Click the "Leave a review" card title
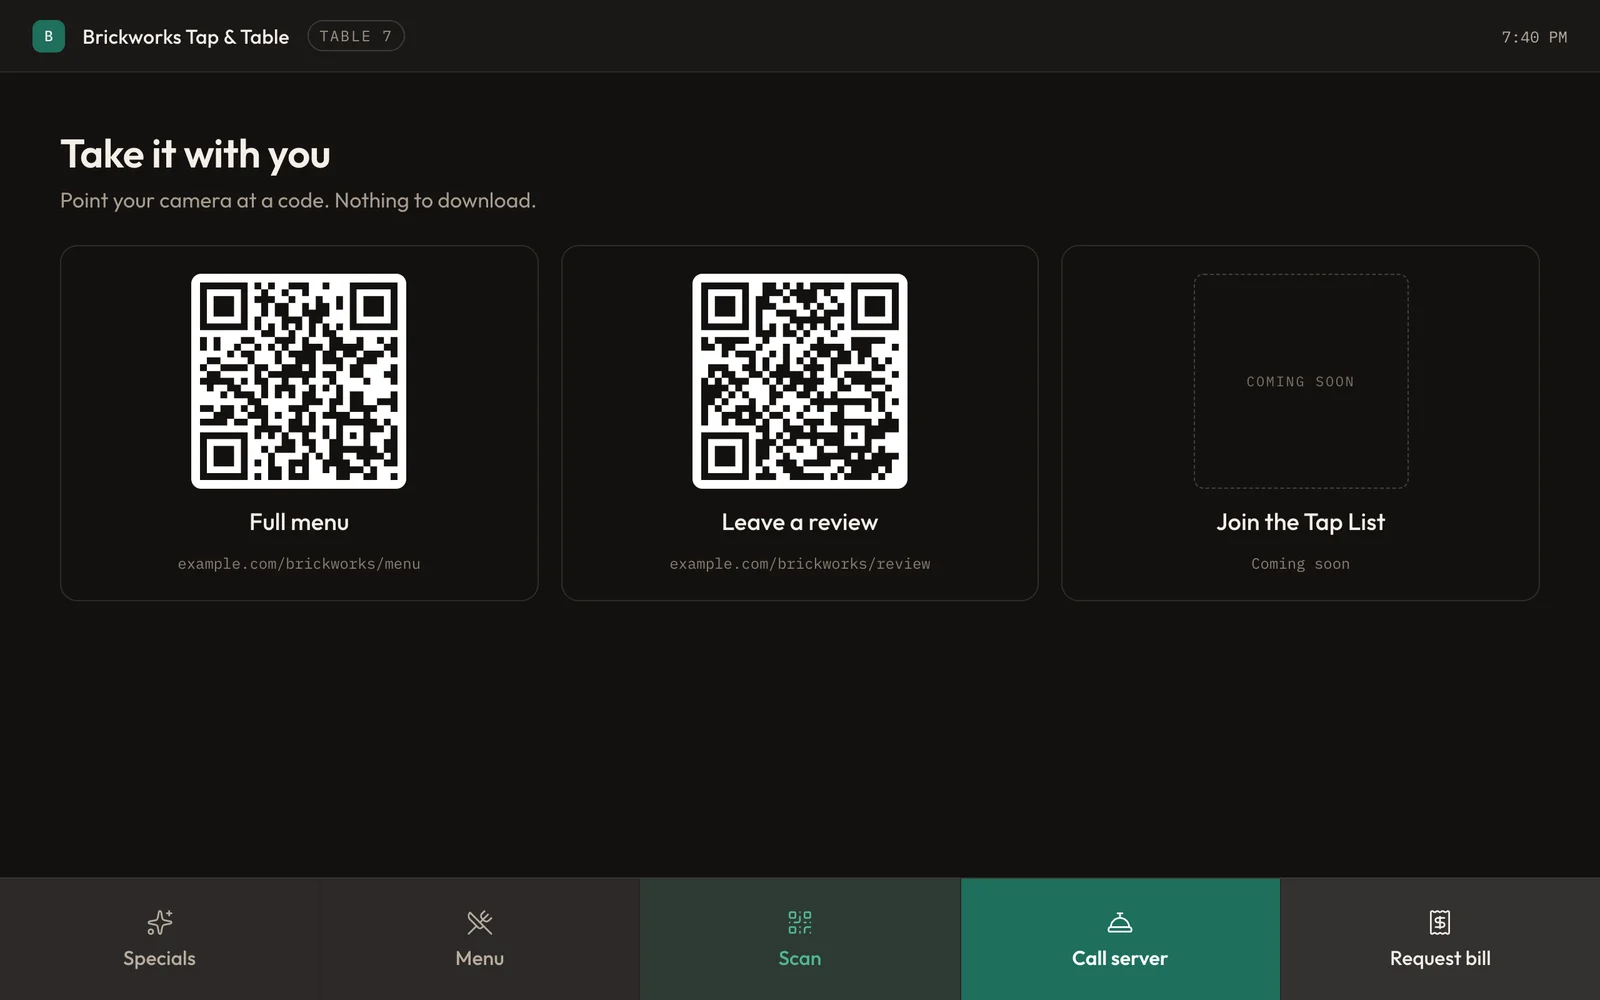 [799, 522]
